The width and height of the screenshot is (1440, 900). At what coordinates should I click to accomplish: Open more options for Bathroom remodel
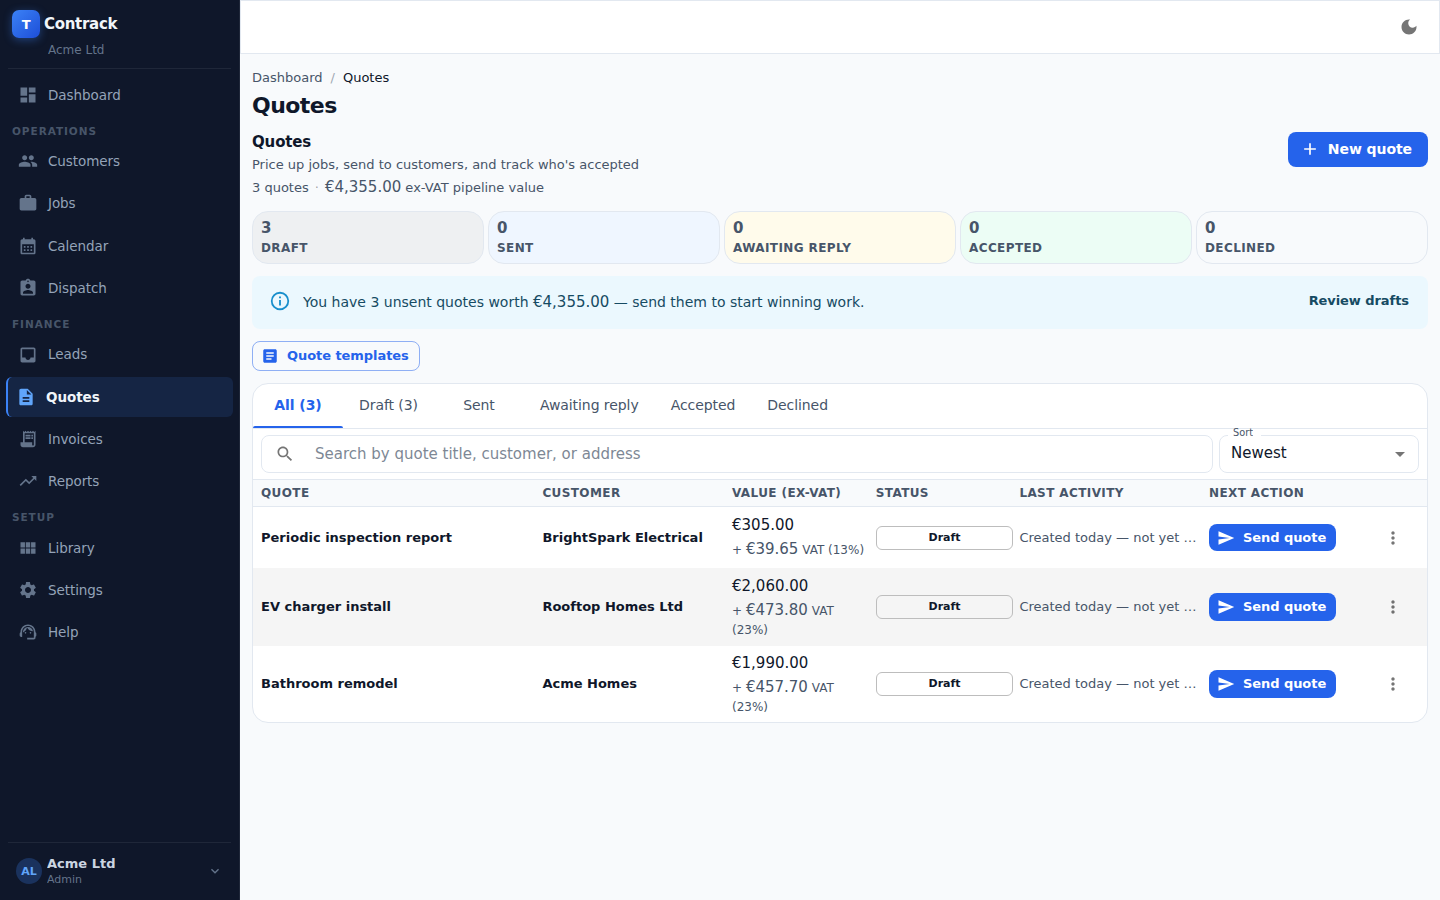(x=1392, y=684)
